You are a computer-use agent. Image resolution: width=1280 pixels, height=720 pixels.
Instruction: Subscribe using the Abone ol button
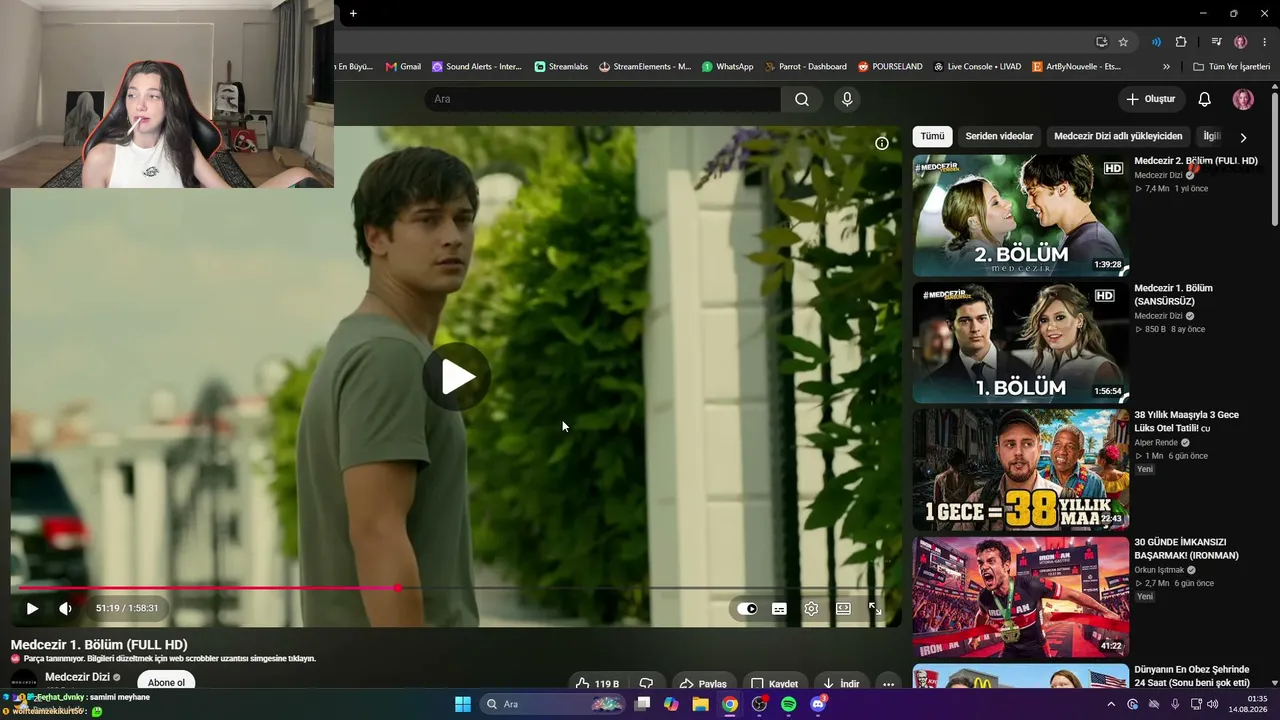(x=166, y=682)
